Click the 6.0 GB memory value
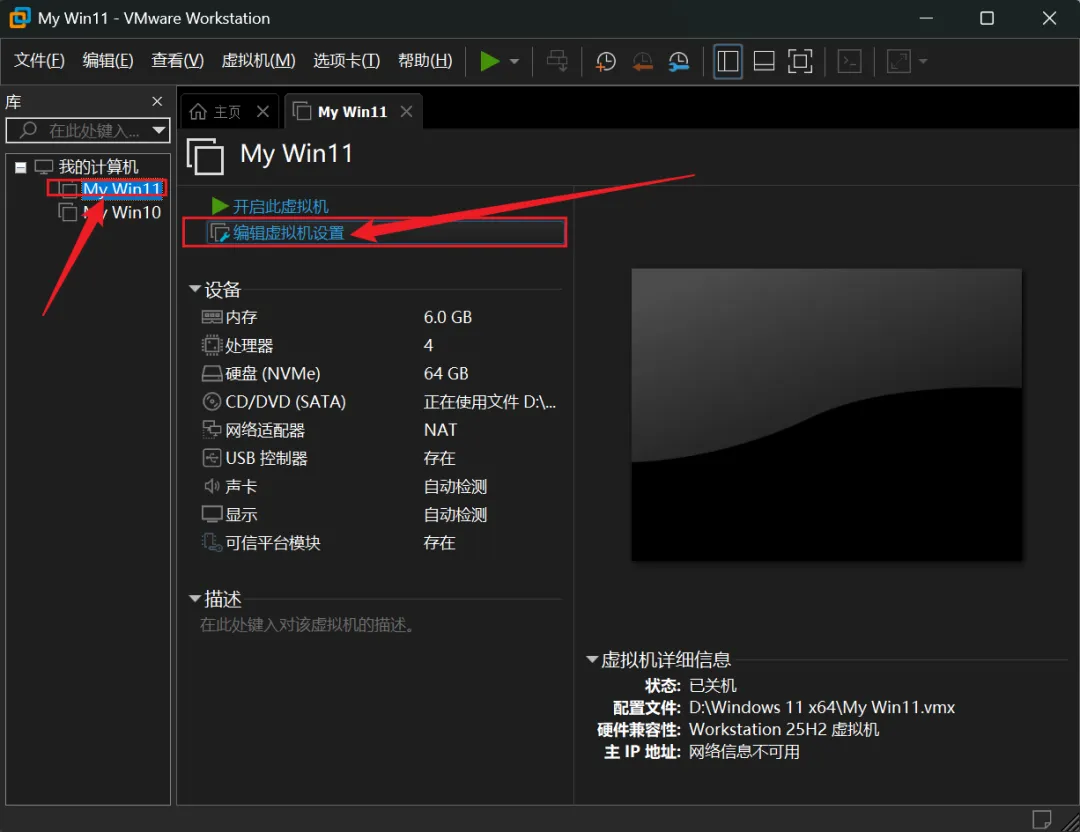Viewport: 1080px width, 832px height. pyautogui.click(x=448, y=317)
